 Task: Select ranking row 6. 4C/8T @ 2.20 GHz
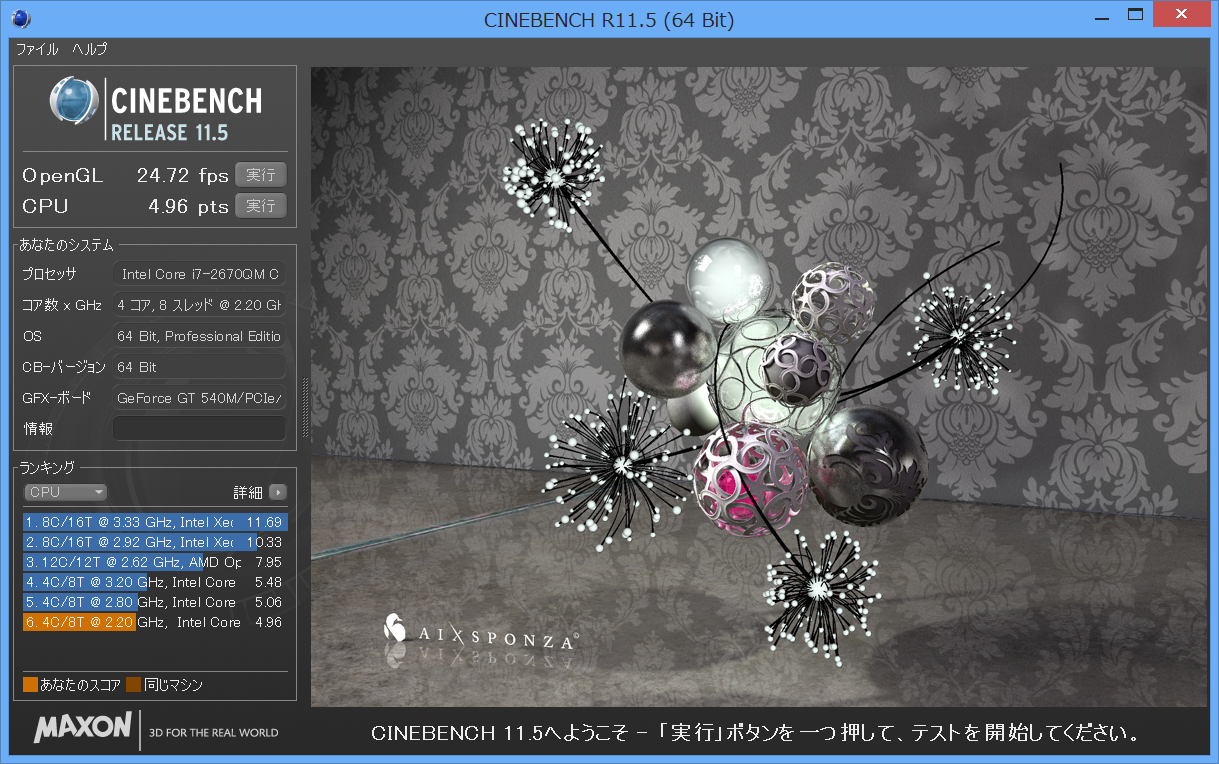pos(155,622)
